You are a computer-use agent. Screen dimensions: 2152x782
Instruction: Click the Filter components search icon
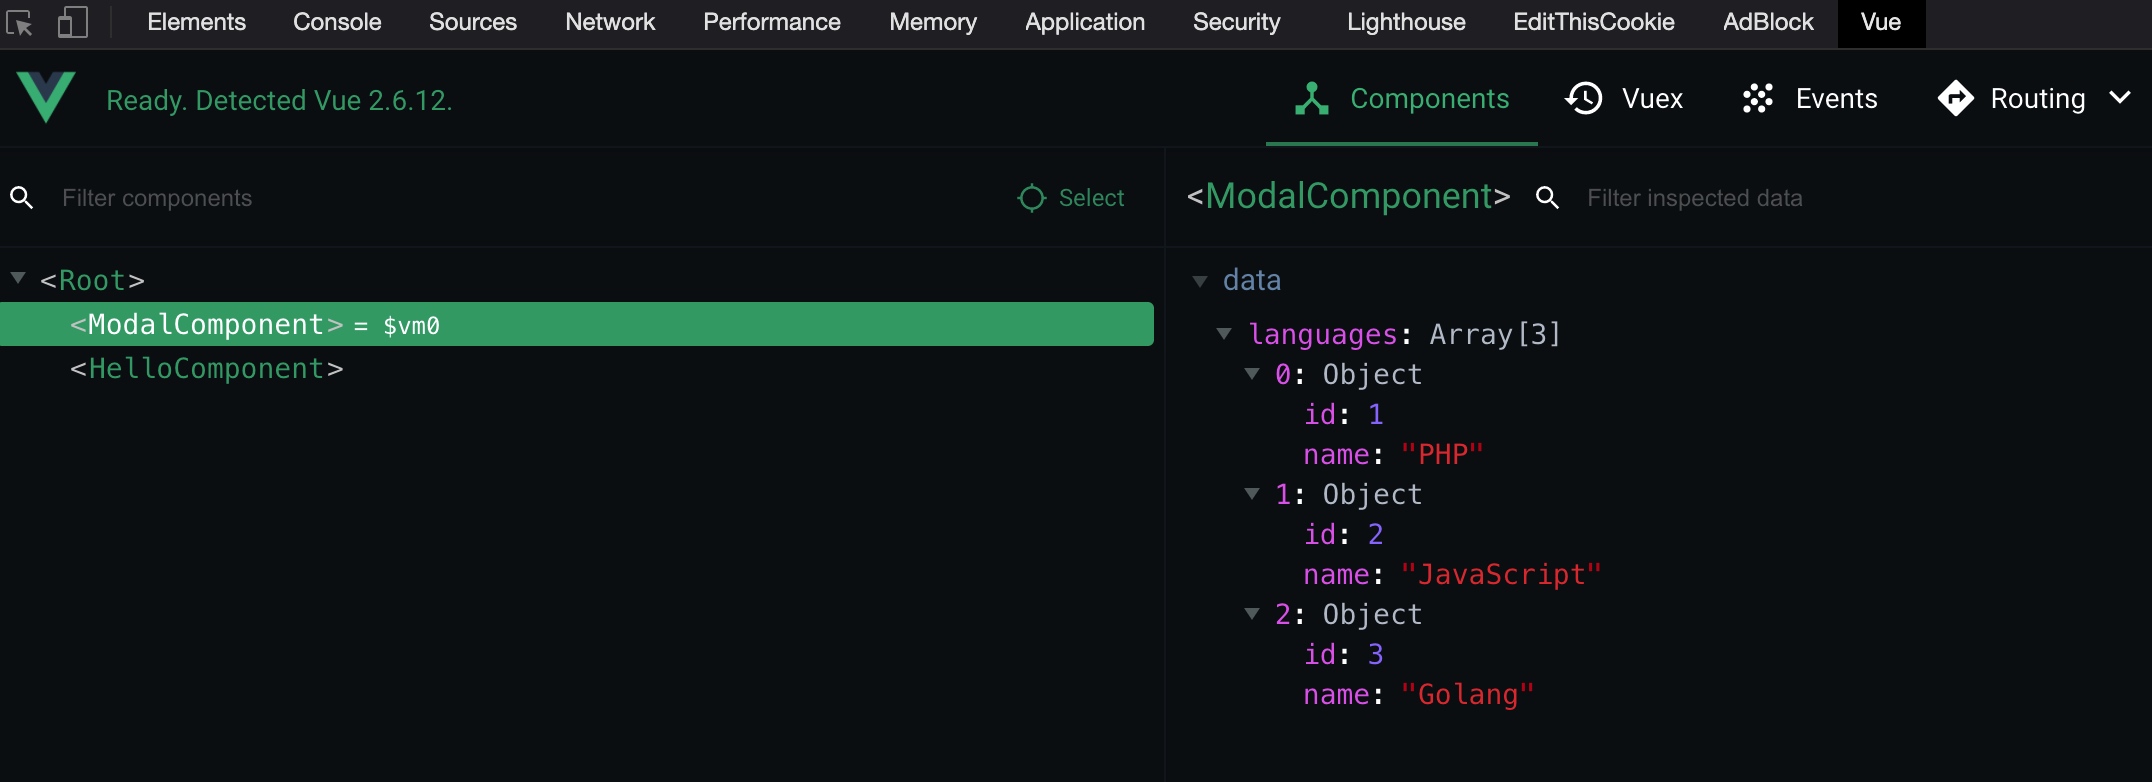22,198
